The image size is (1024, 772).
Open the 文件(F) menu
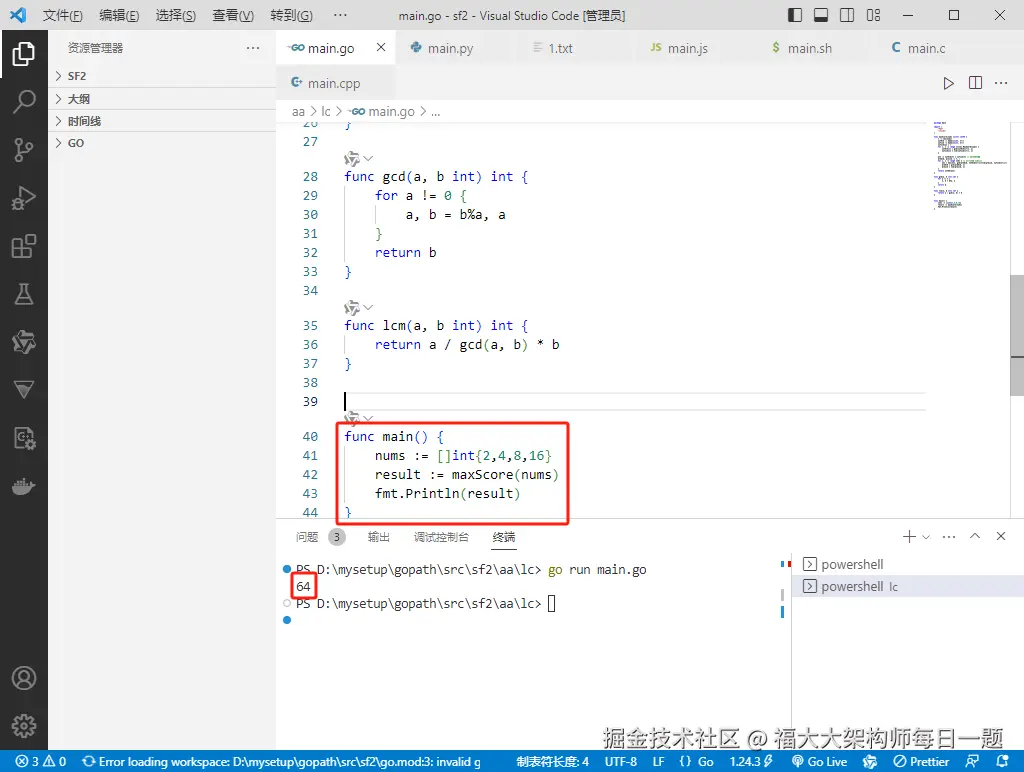(x=63, y=15)
